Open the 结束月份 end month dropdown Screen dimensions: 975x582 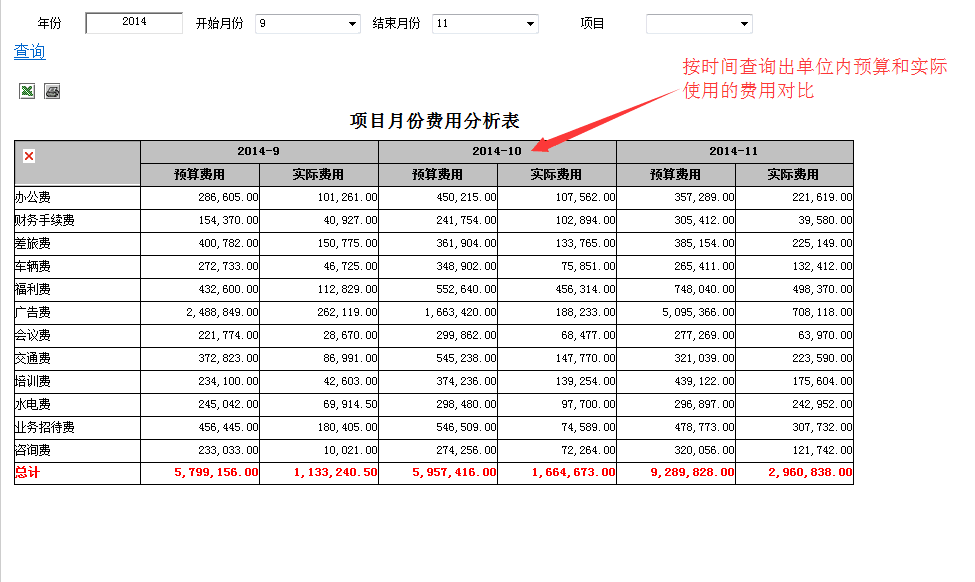[485, 23]
